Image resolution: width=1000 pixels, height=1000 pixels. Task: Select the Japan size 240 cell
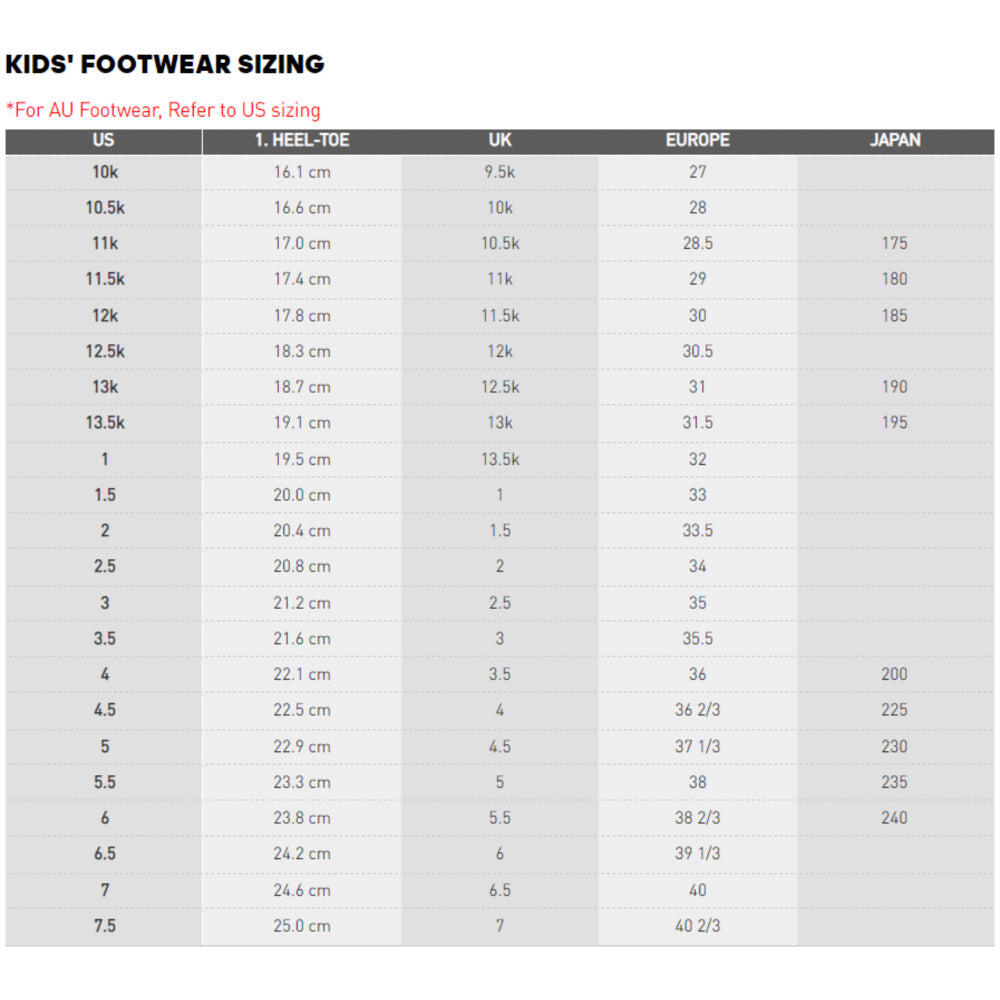pyautogui.click(x=895, y=817)
